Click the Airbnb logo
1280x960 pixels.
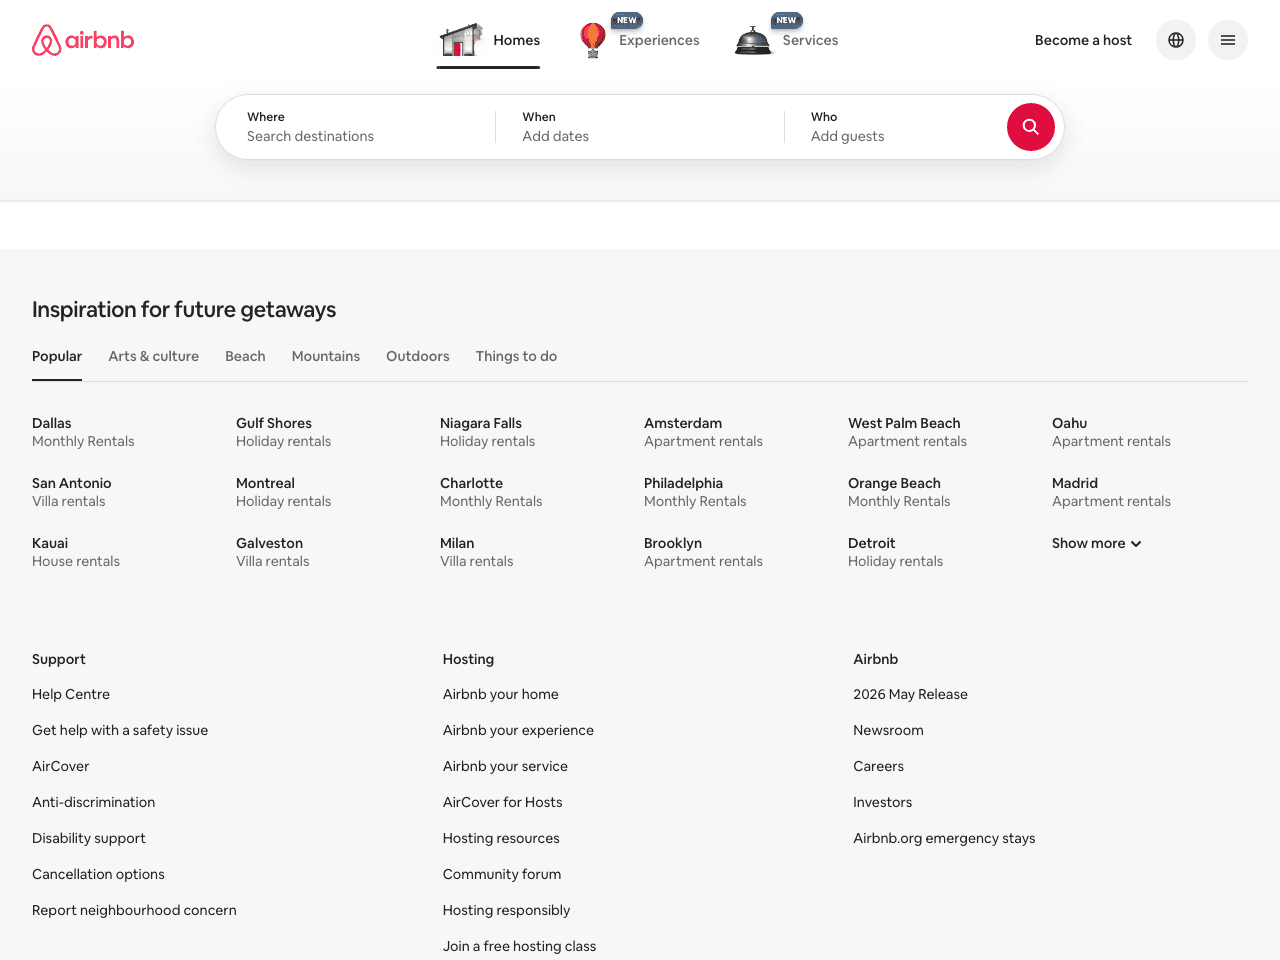click(x=83, y=40)
